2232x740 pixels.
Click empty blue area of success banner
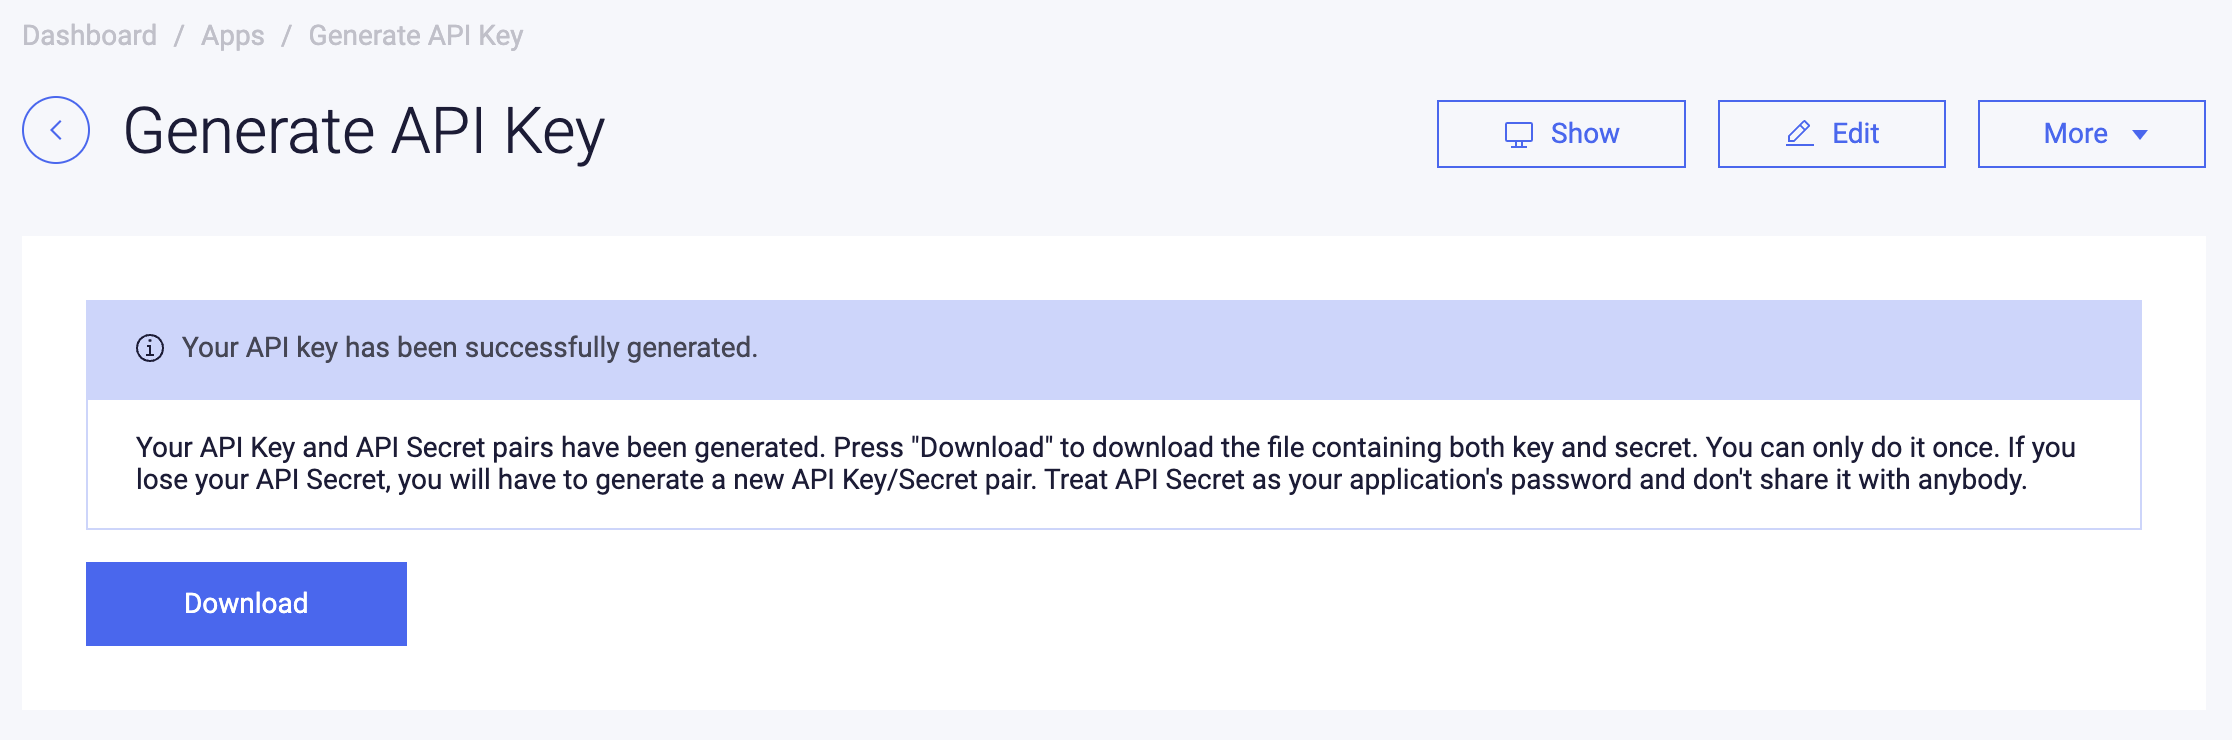tap(1450, 350)
